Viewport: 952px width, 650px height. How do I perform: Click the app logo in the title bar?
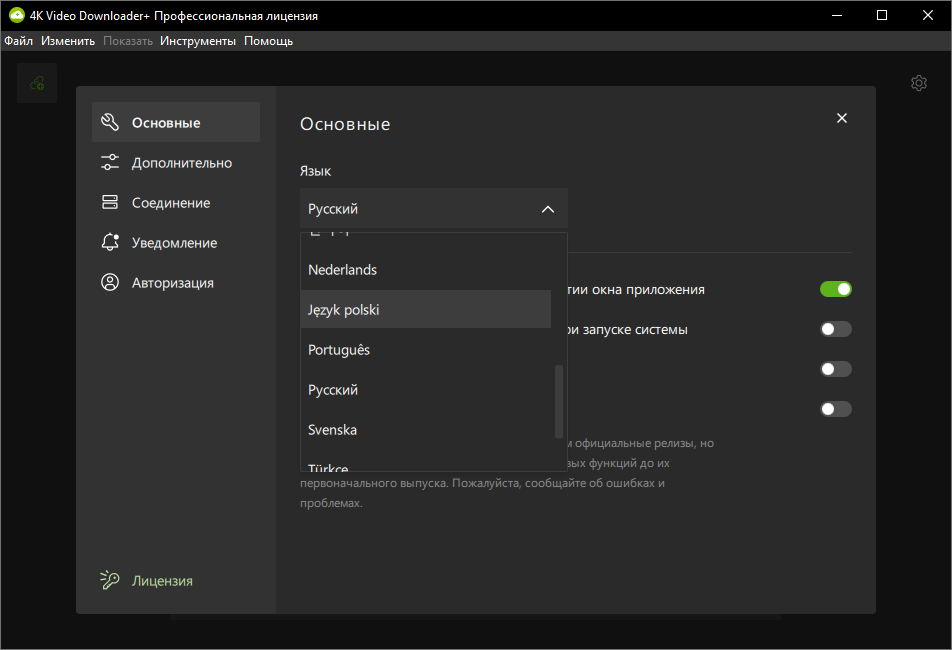click(x=16, y=15)
